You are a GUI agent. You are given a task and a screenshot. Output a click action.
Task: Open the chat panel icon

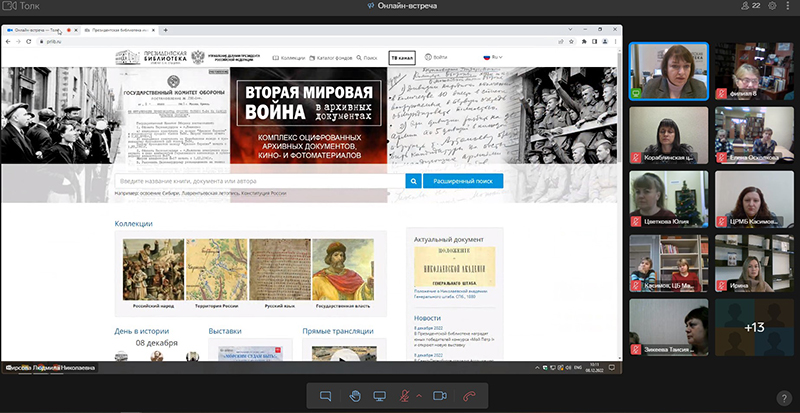pyautogui.click(x=325, y=396)
